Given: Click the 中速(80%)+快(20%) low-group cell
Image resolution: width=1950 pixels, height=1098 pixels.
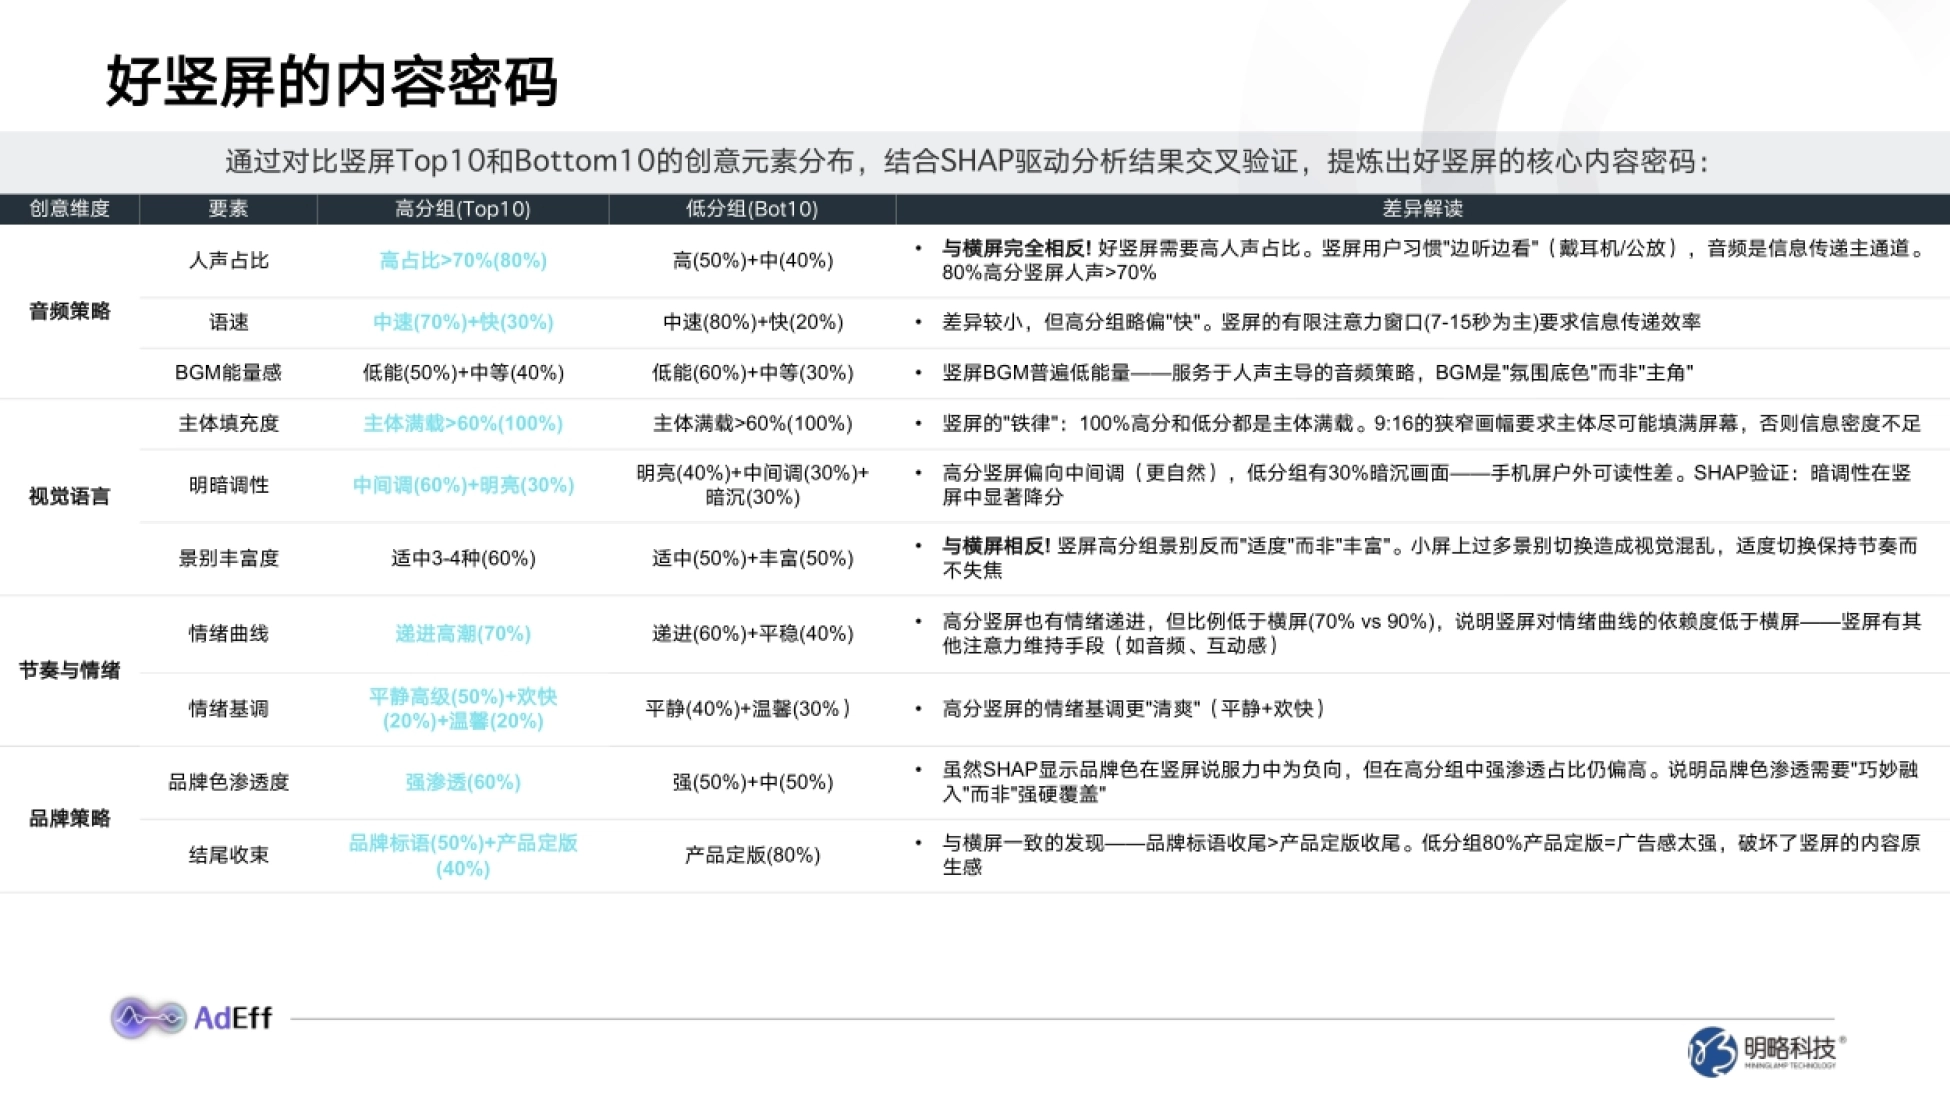Looking at the screenshot, I should click(x=752, y=322).
